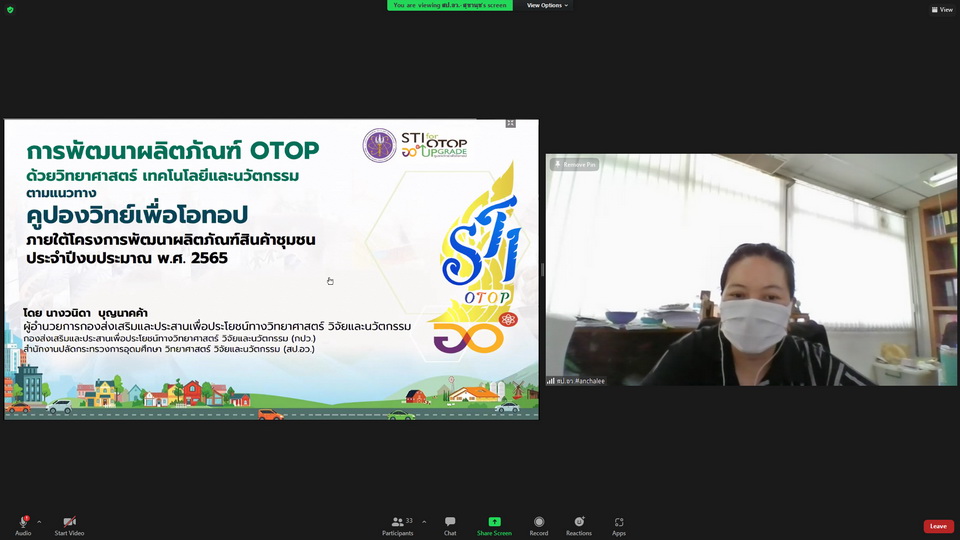This screenshot has height=540, width=960.
Task: Click the round purple ministry emblem on slide
Action: coord(380,146)
